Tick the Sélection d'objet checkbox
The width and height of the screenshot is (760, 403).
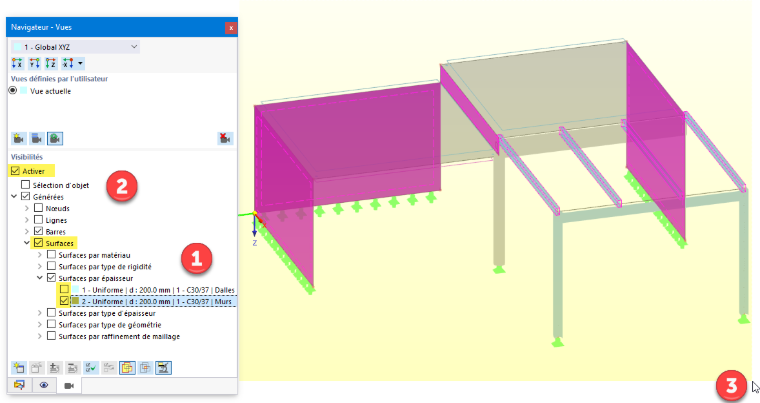point(26,185)
